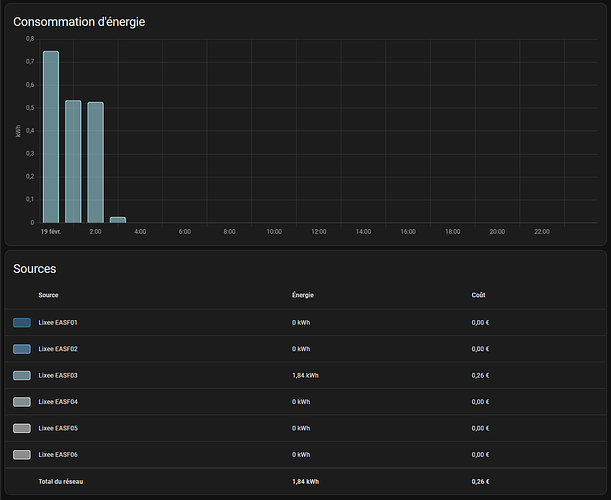The height and width of the screenshot is (500, 611).
Task: Click the 19 févr. axis label
Action: tap(51, 232)
